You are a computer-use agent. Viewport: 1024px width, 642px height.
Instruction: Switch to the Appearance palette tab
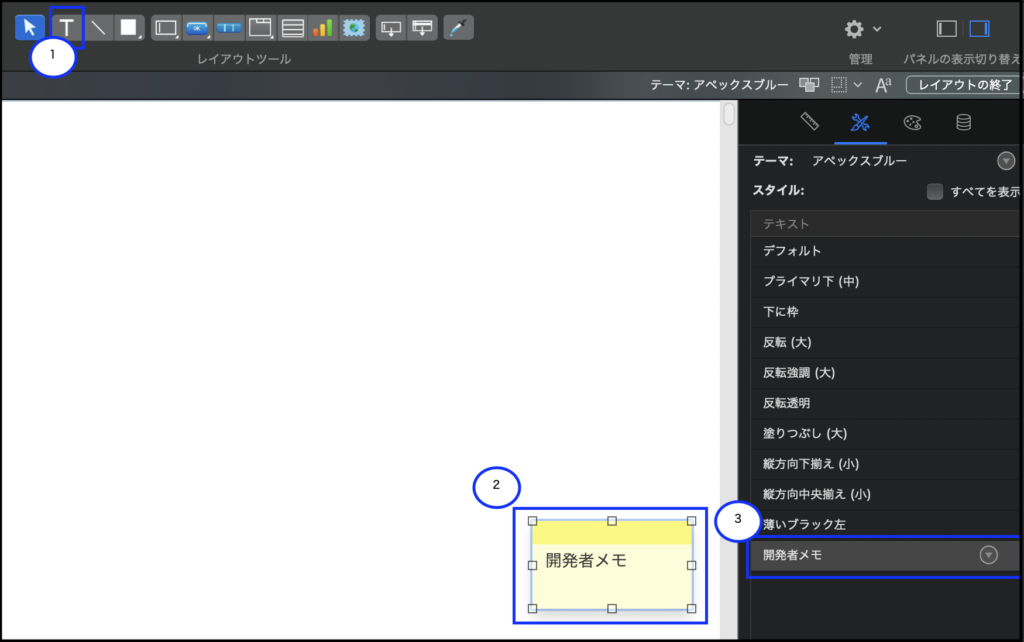pyautogui.click(x=912, y=123)
